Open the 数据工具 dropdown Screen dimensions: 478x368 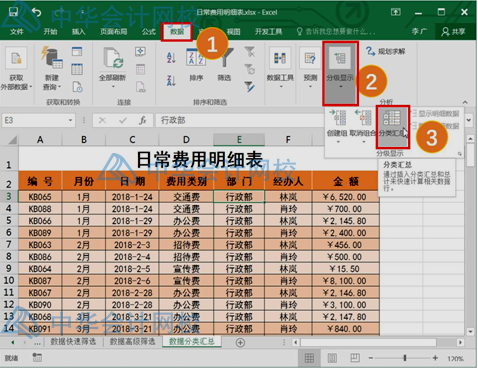point(280,68)
